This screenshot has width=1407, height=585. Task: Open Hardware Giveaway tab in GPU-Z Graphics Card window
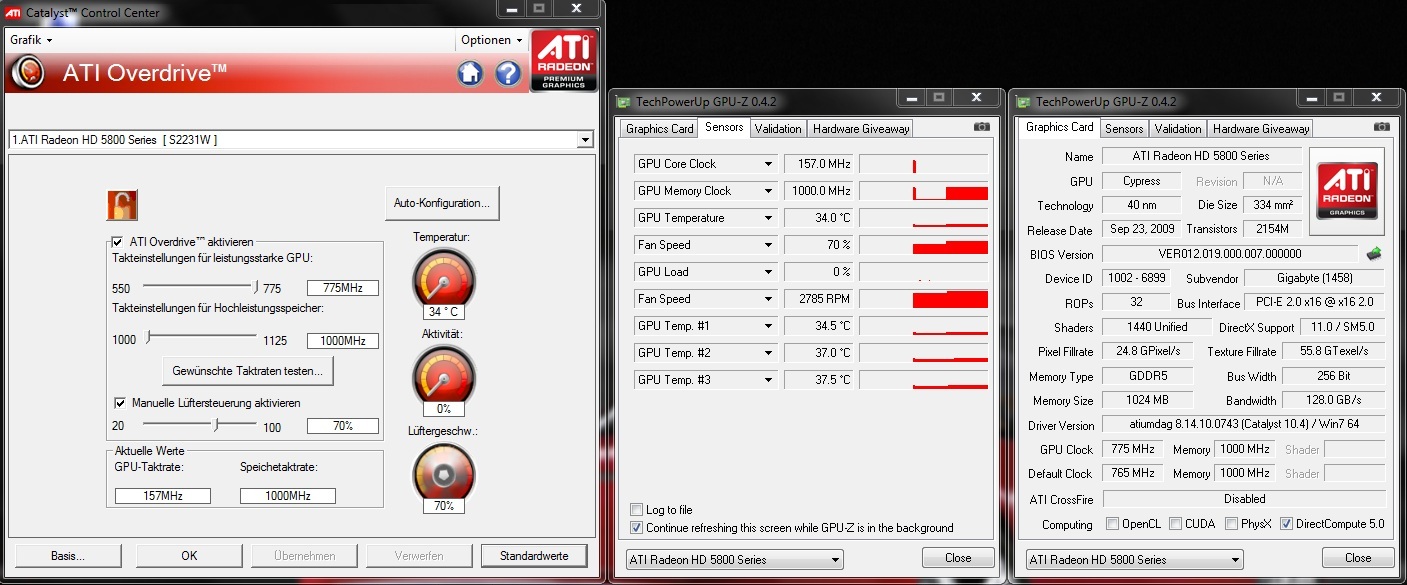point(1261,129)
